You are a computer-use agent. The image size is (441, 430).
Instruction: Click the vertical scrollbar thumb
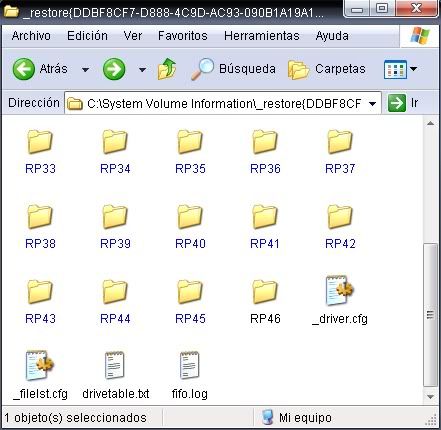tap(430, 315)
